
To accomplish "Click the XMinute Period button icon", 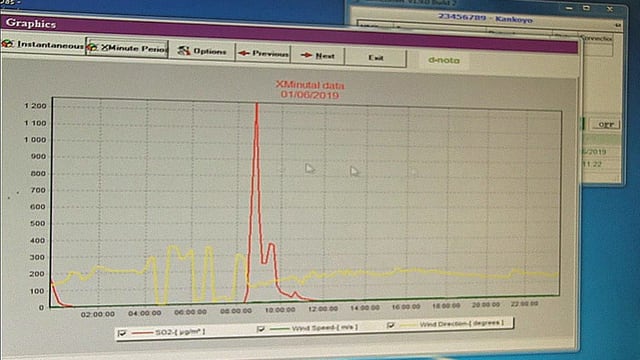I will coord(93,47).
